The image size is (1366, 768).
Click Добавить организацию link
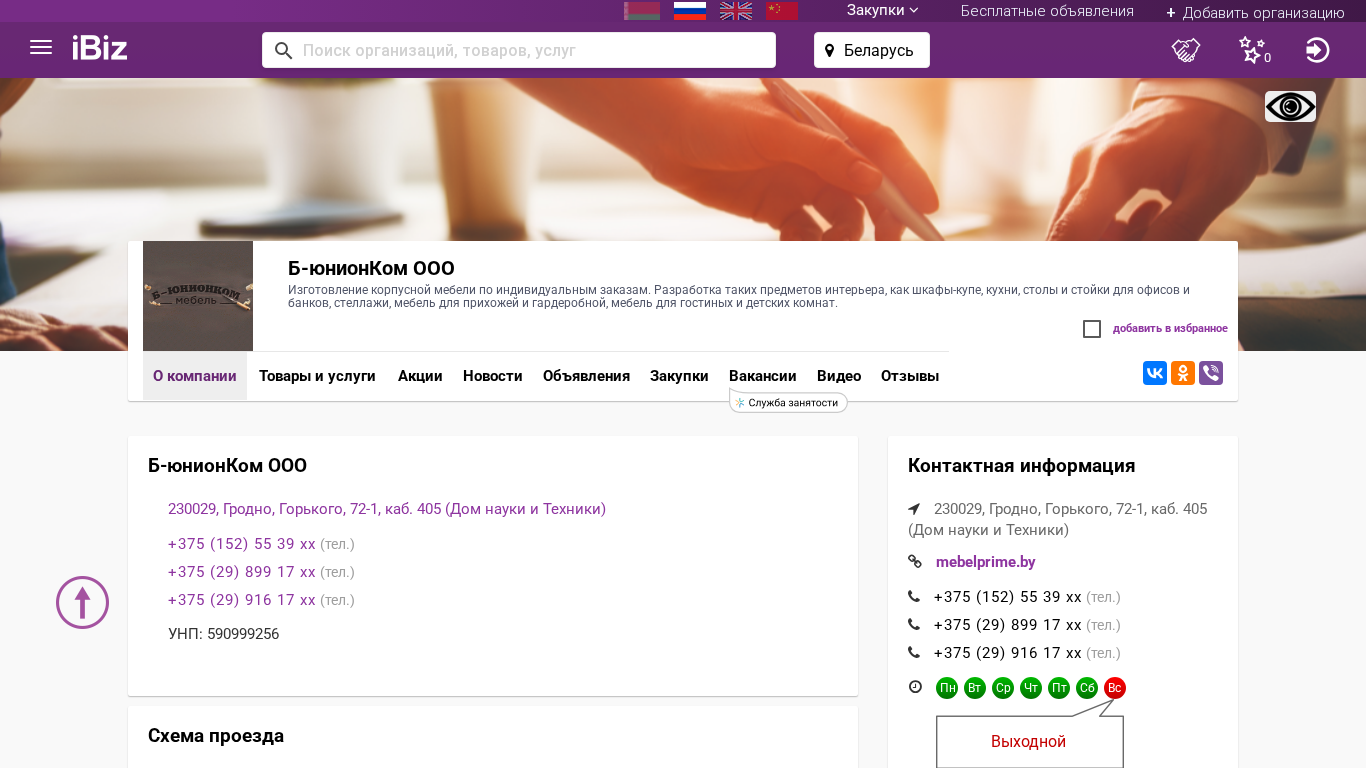tap(1255, 12)
